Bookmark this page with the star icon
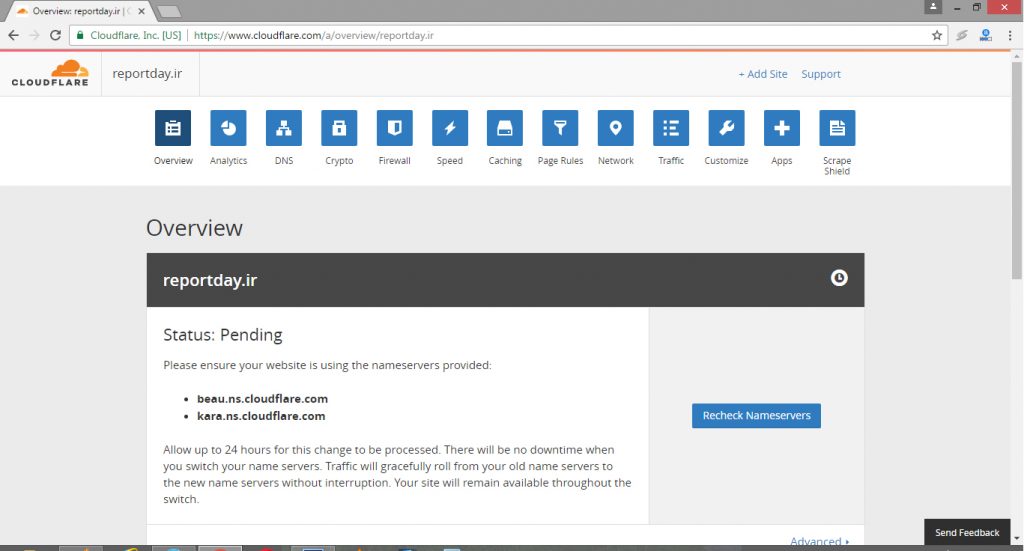 [x=937, y=35]
